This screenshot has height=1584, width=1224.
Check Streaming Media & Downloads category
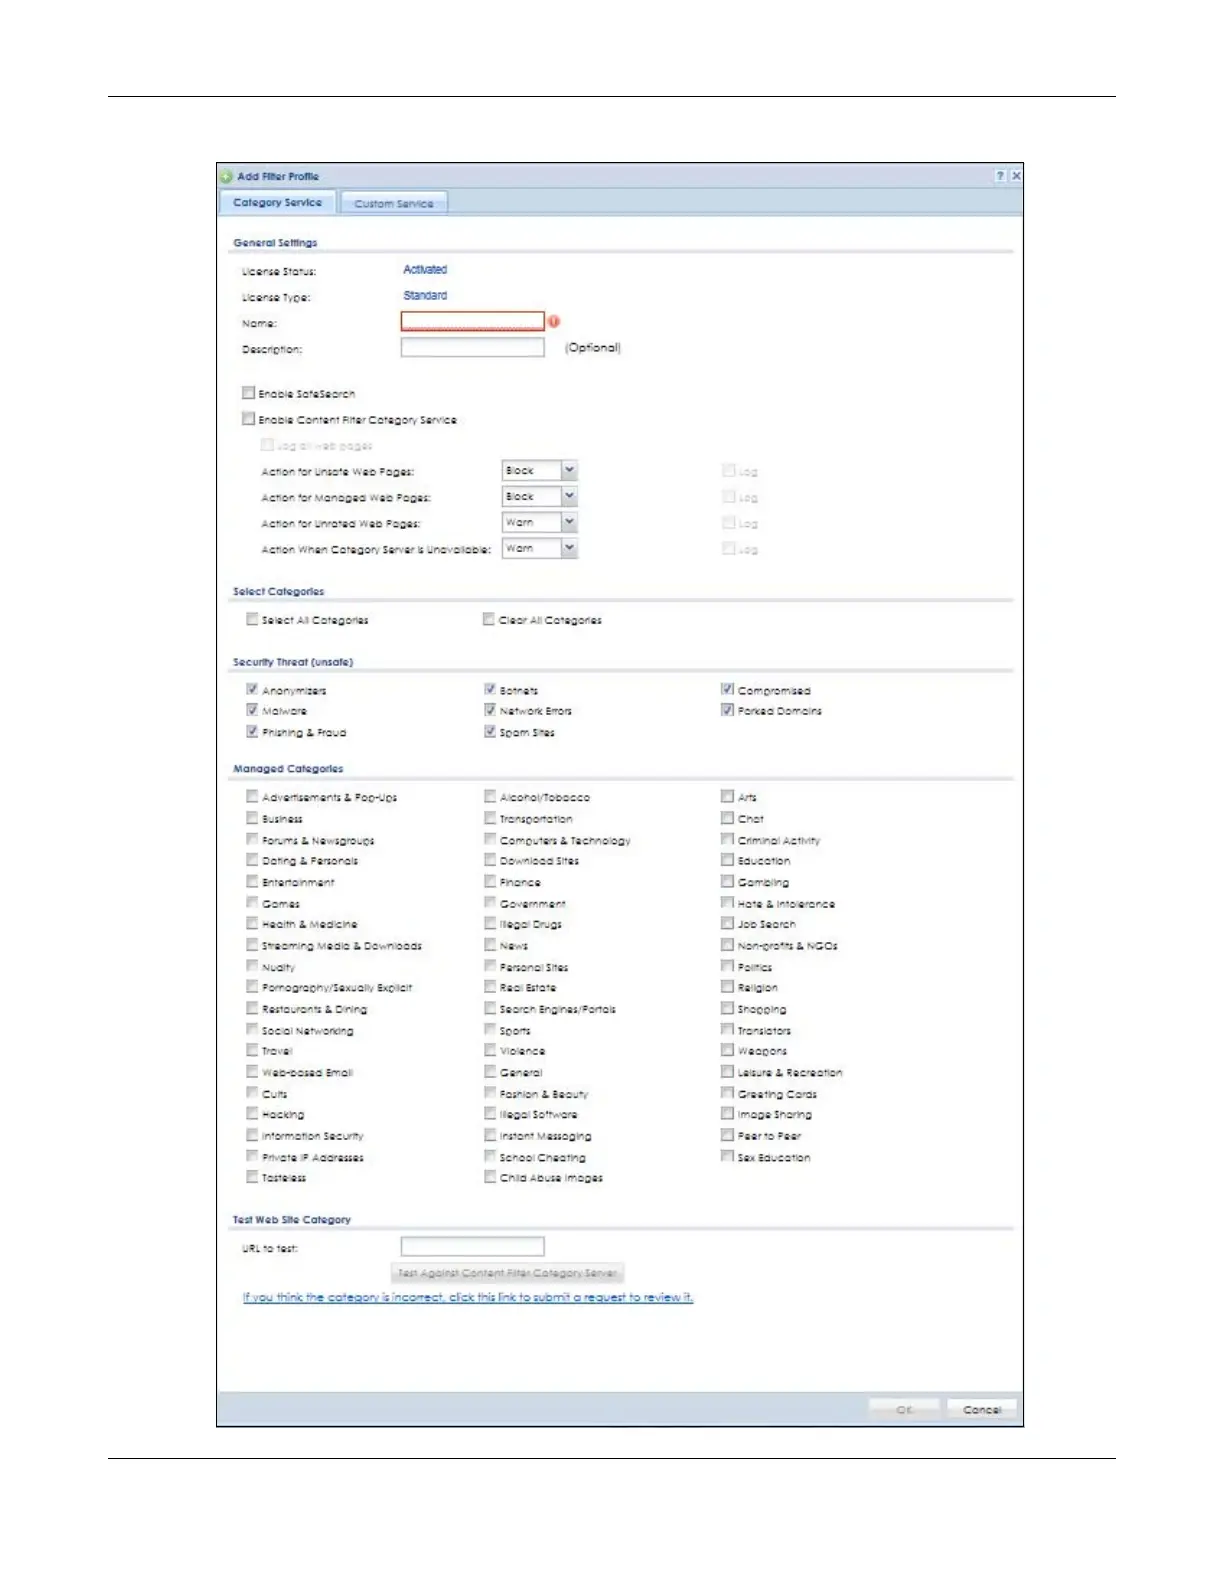point(252,944)
